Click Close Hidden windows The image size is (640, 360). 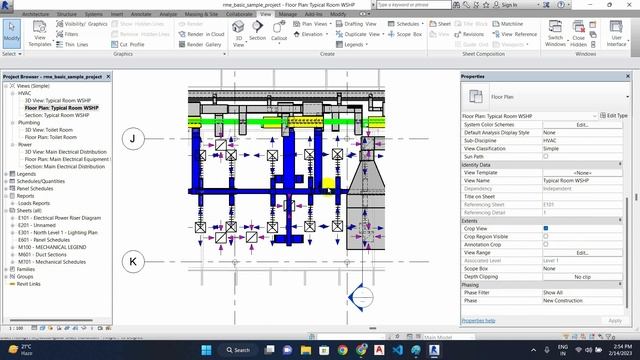coord(578,33)
